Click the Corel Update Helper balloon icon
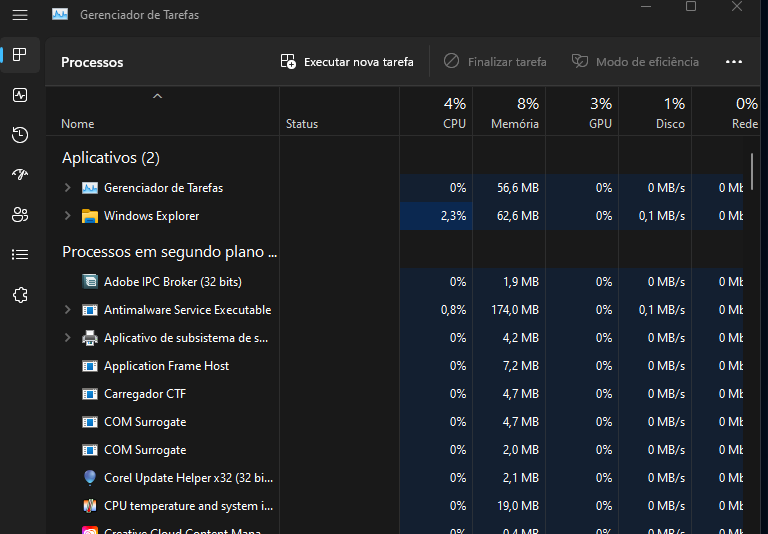768x534 pixels. (x=90, y=478)
